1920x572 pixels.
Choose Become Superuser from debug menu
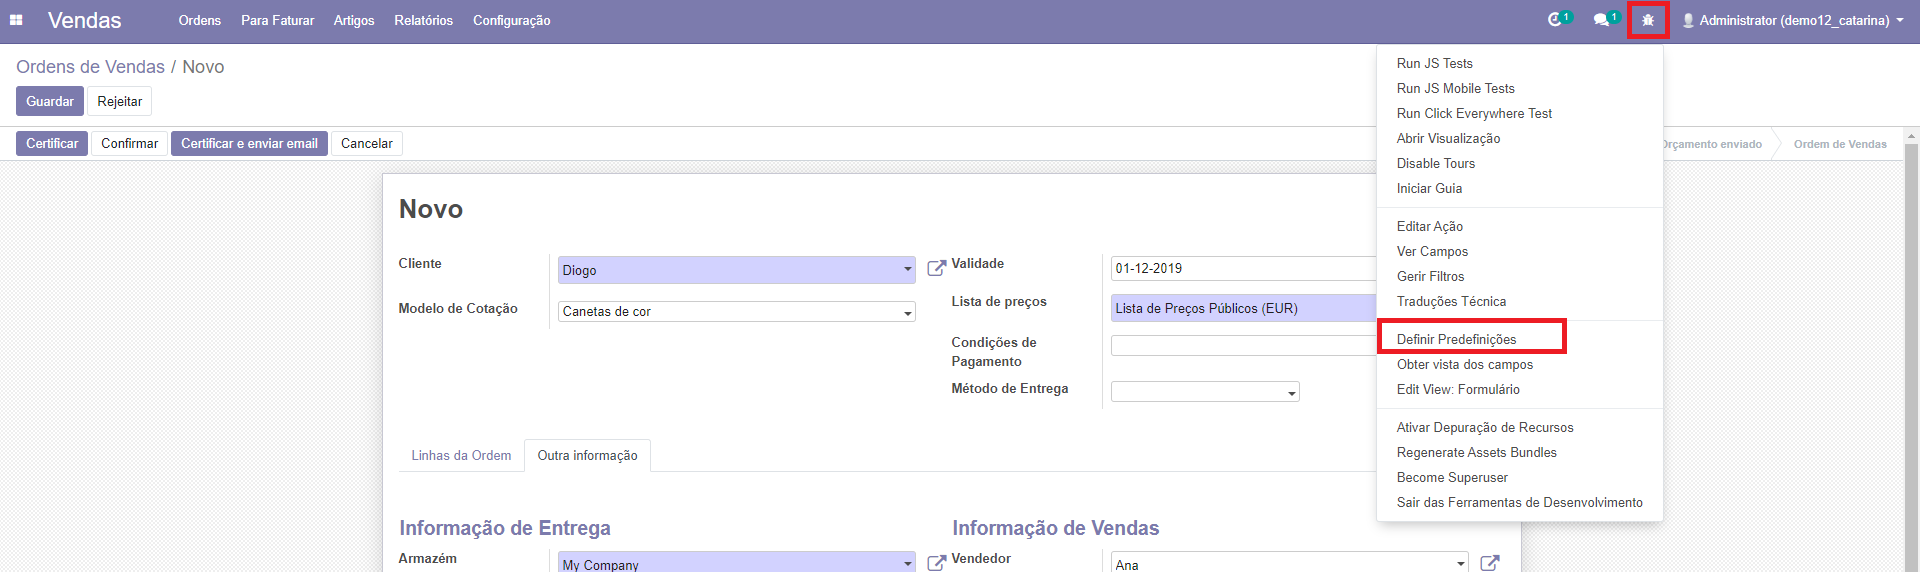[1452, 477]
